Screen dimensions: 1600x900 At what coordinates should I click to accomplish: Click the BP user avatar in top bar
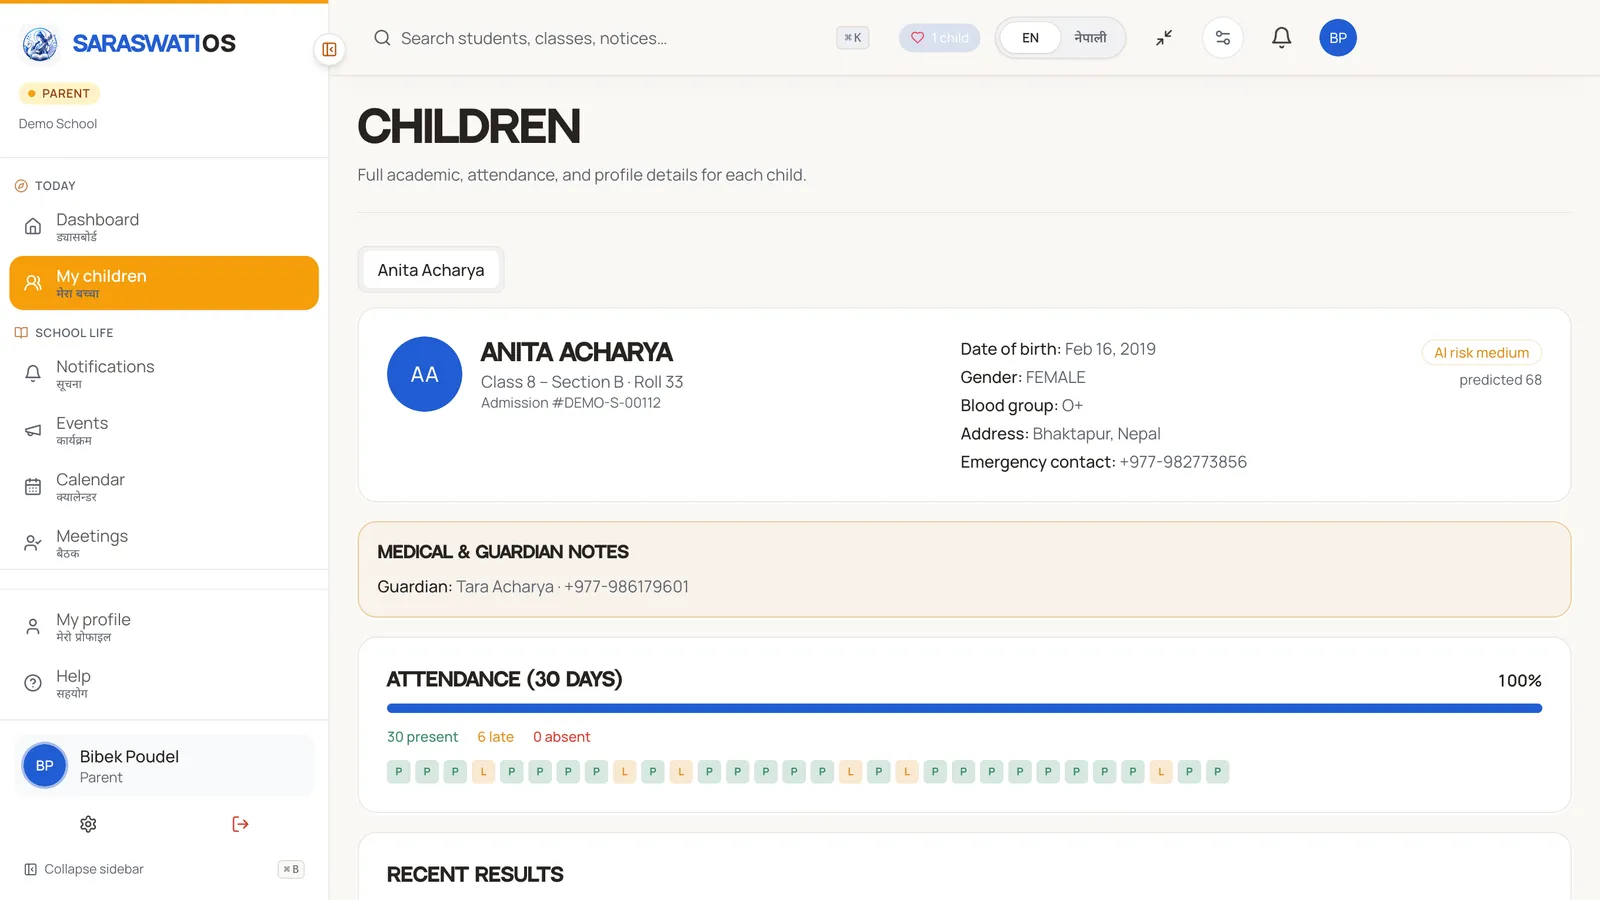[1338, 38]
